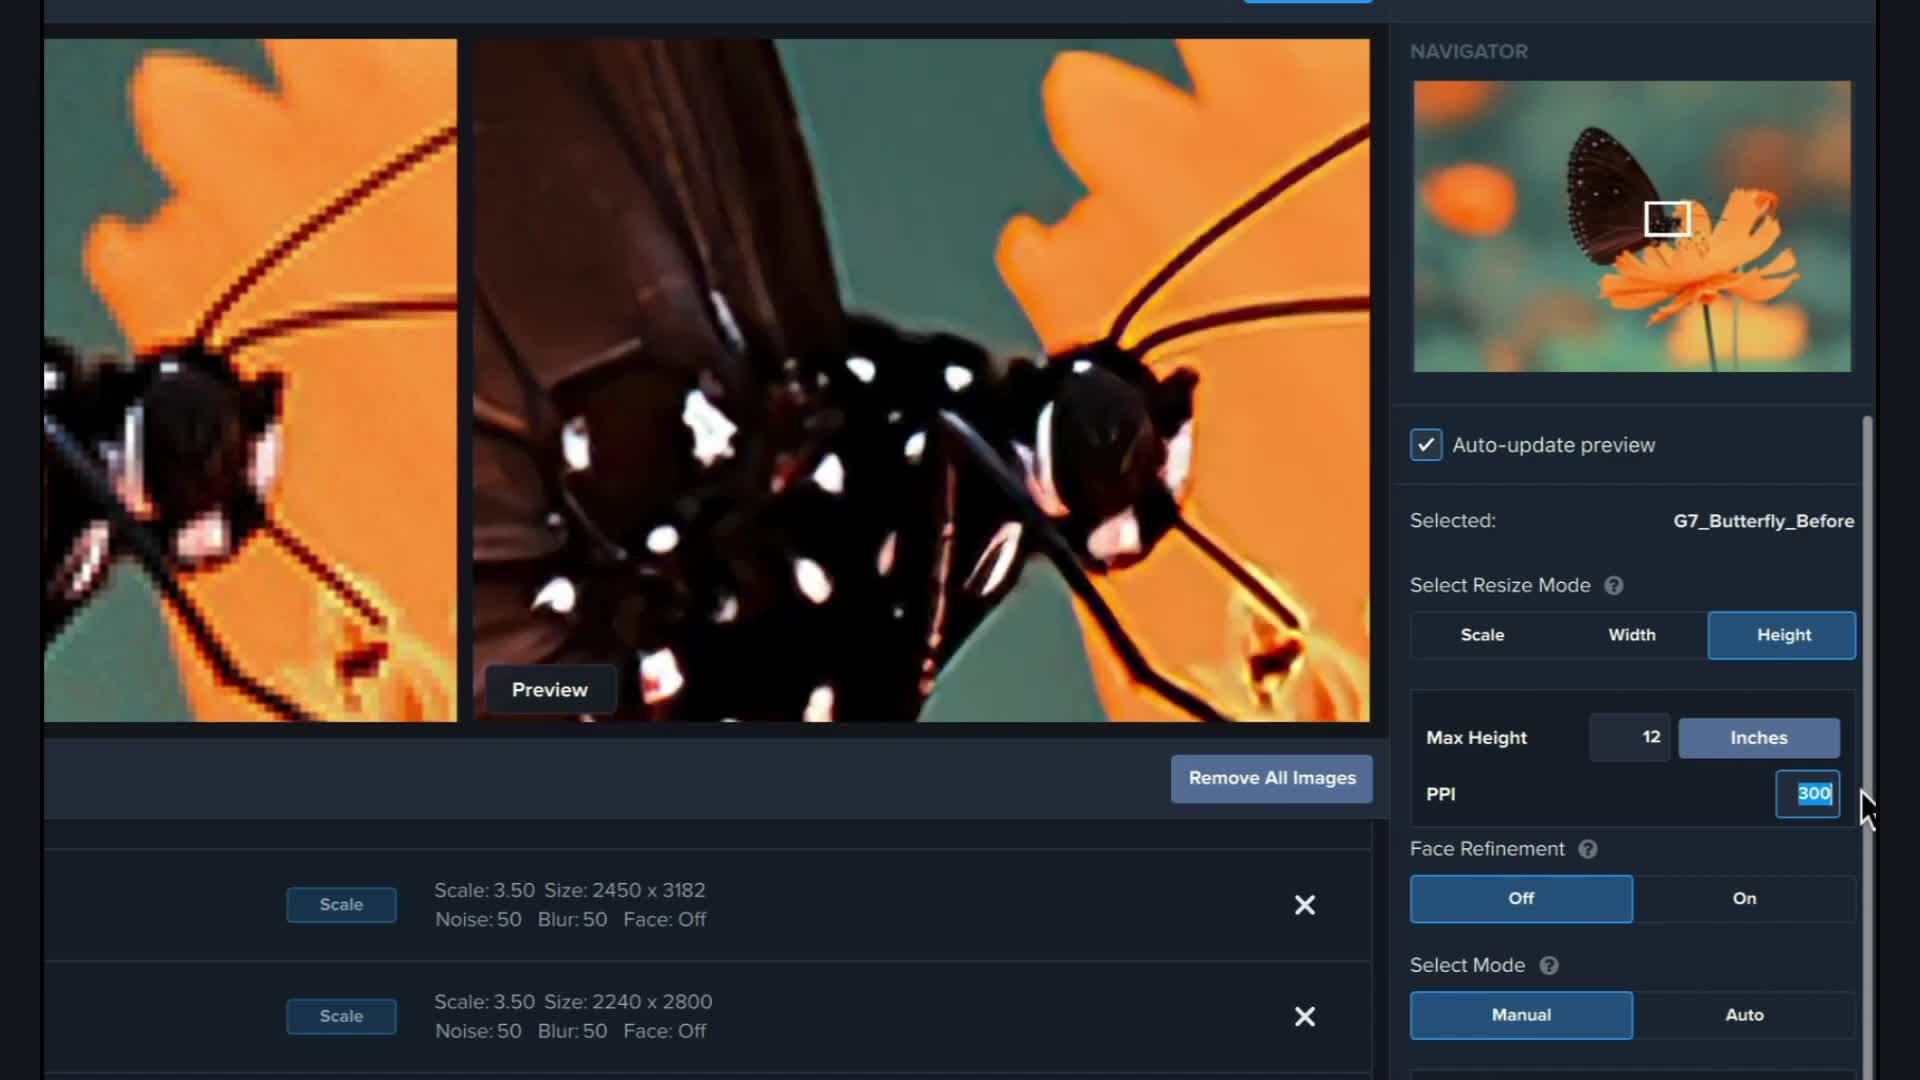Screen dimensions: 1920x1080
Task: Remove the 2450 x 3182 image row
Action: click(x=1304, y=905)
